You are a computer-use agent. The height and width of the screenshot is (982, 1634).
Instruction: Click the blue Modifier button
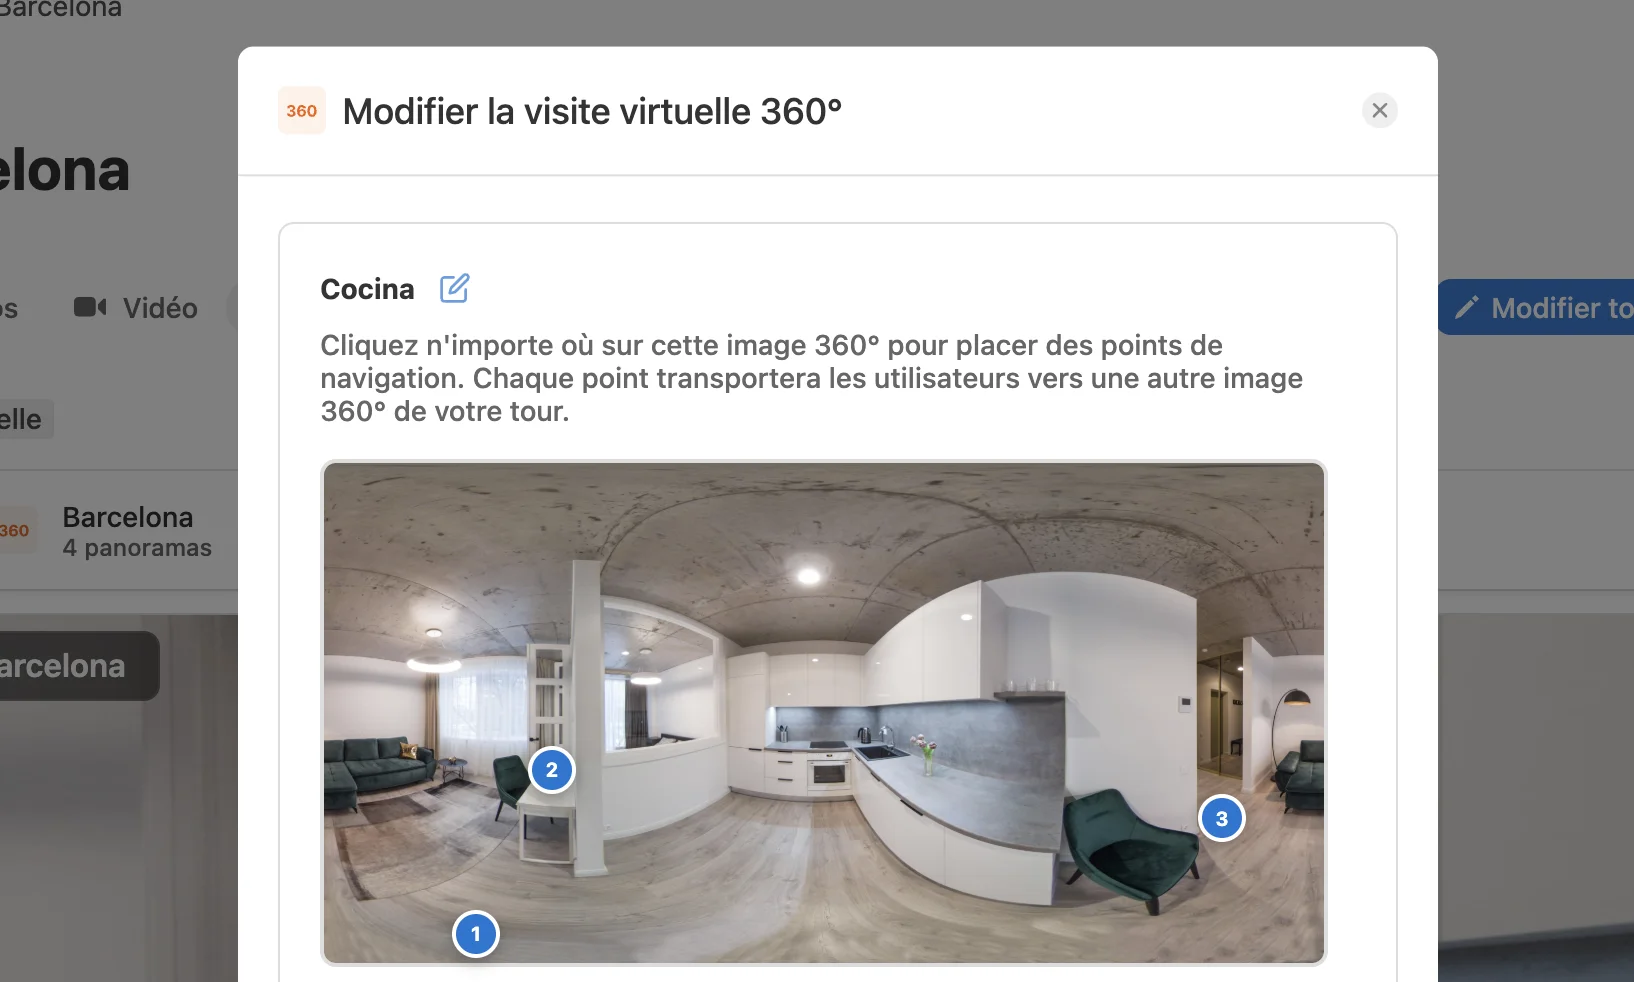(1537, 308)
